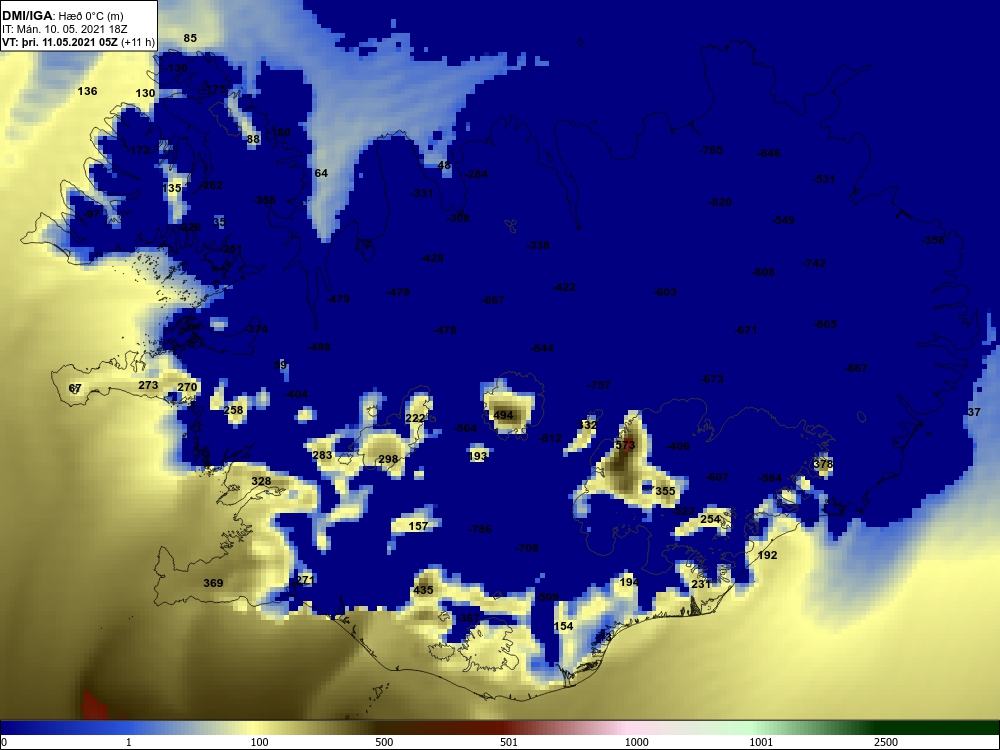Select the map value -765

(711, 150)
